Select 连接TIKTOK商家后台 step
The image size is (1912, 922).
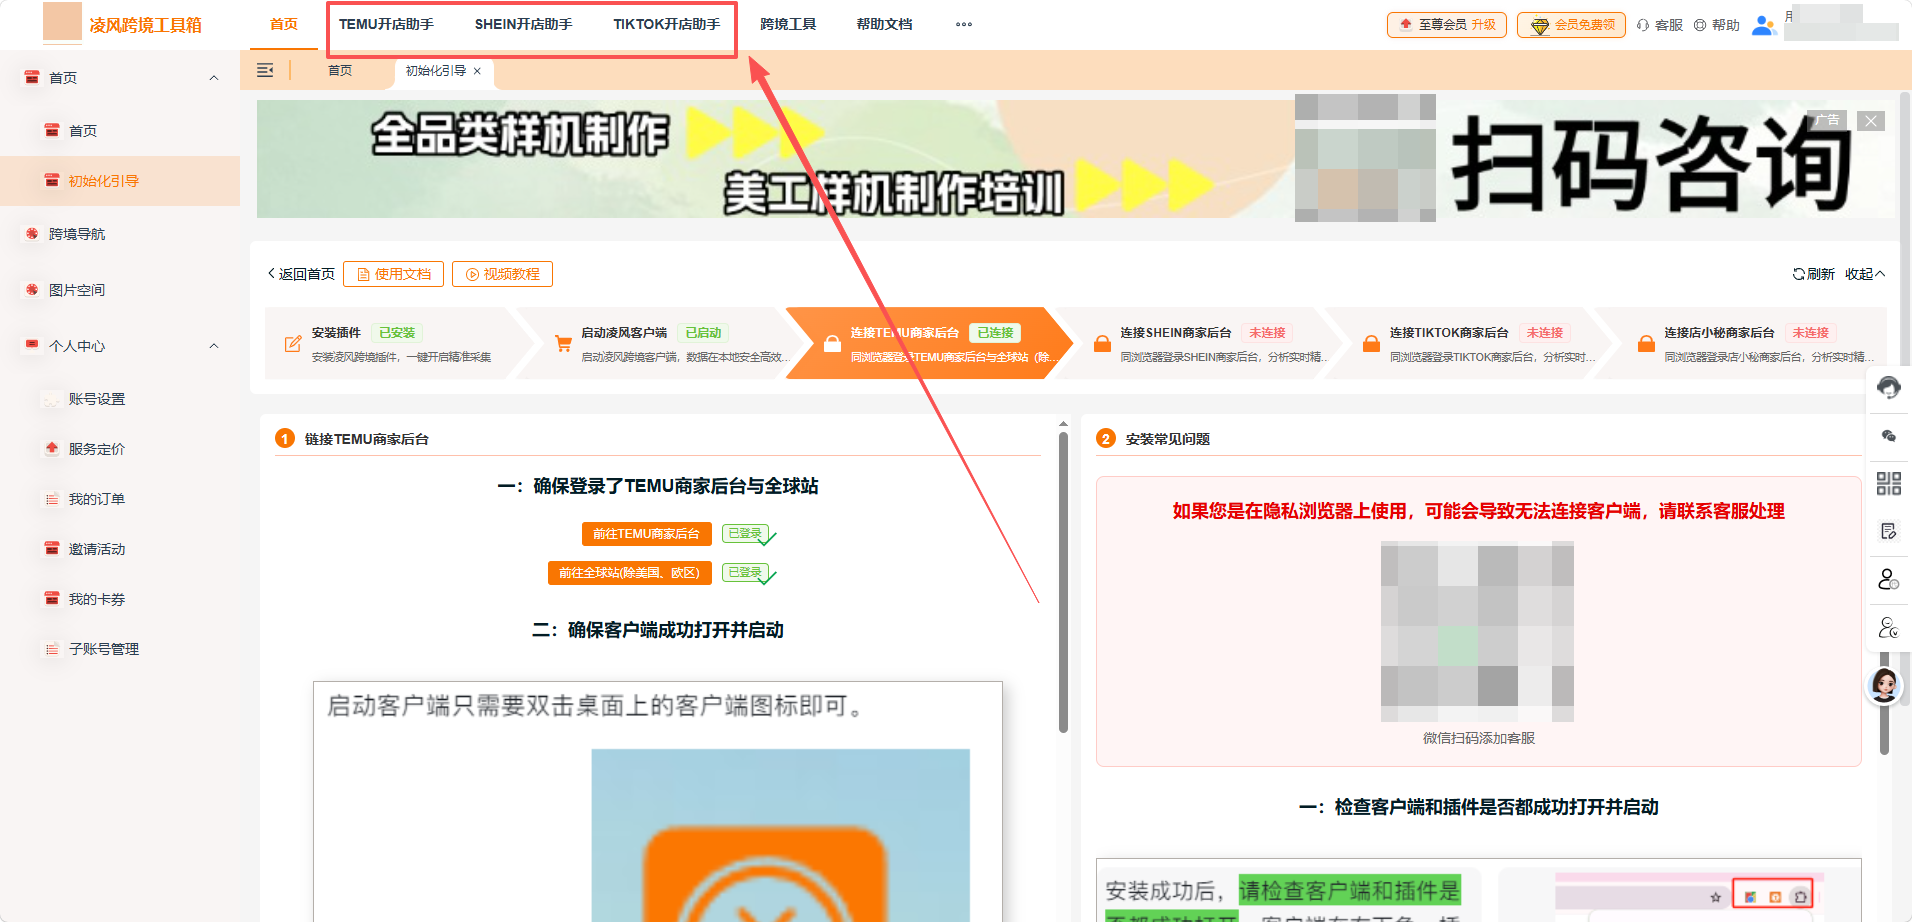click(x=1470, y=343)
